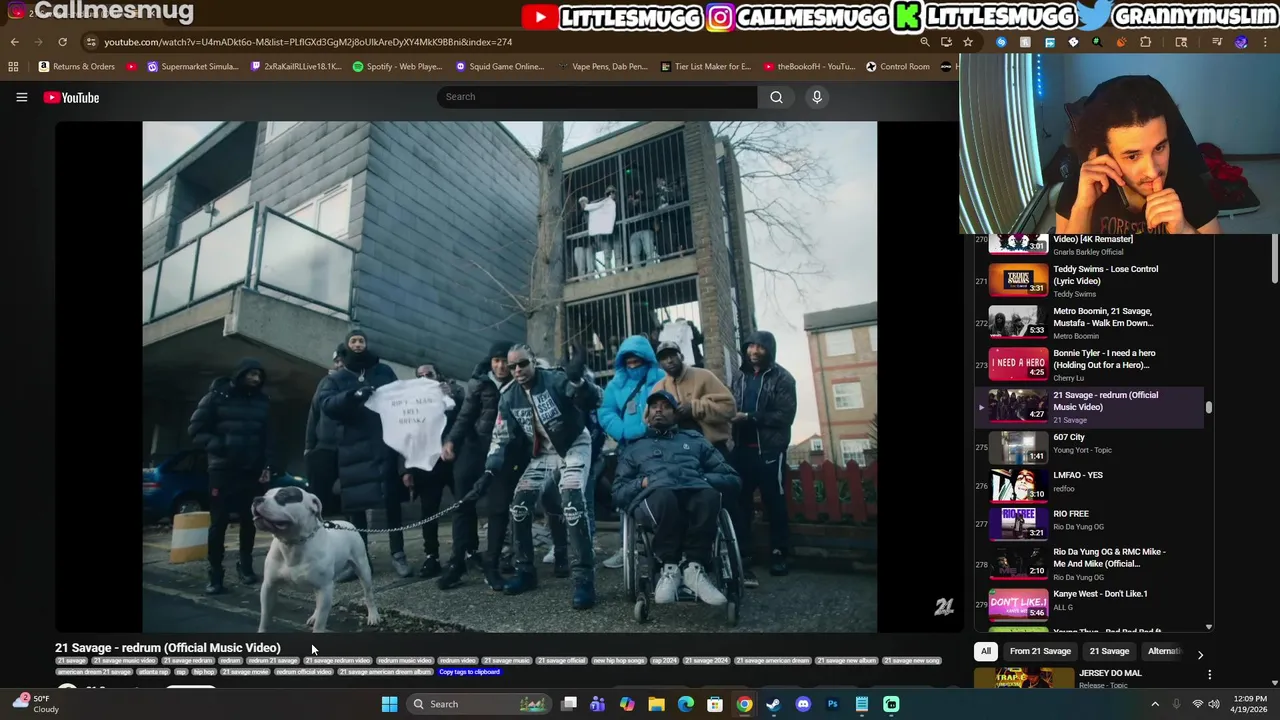Select the 21 Savage filter chip
Viewport: 1280px width, 720px height.
[x=1109, y=651]
